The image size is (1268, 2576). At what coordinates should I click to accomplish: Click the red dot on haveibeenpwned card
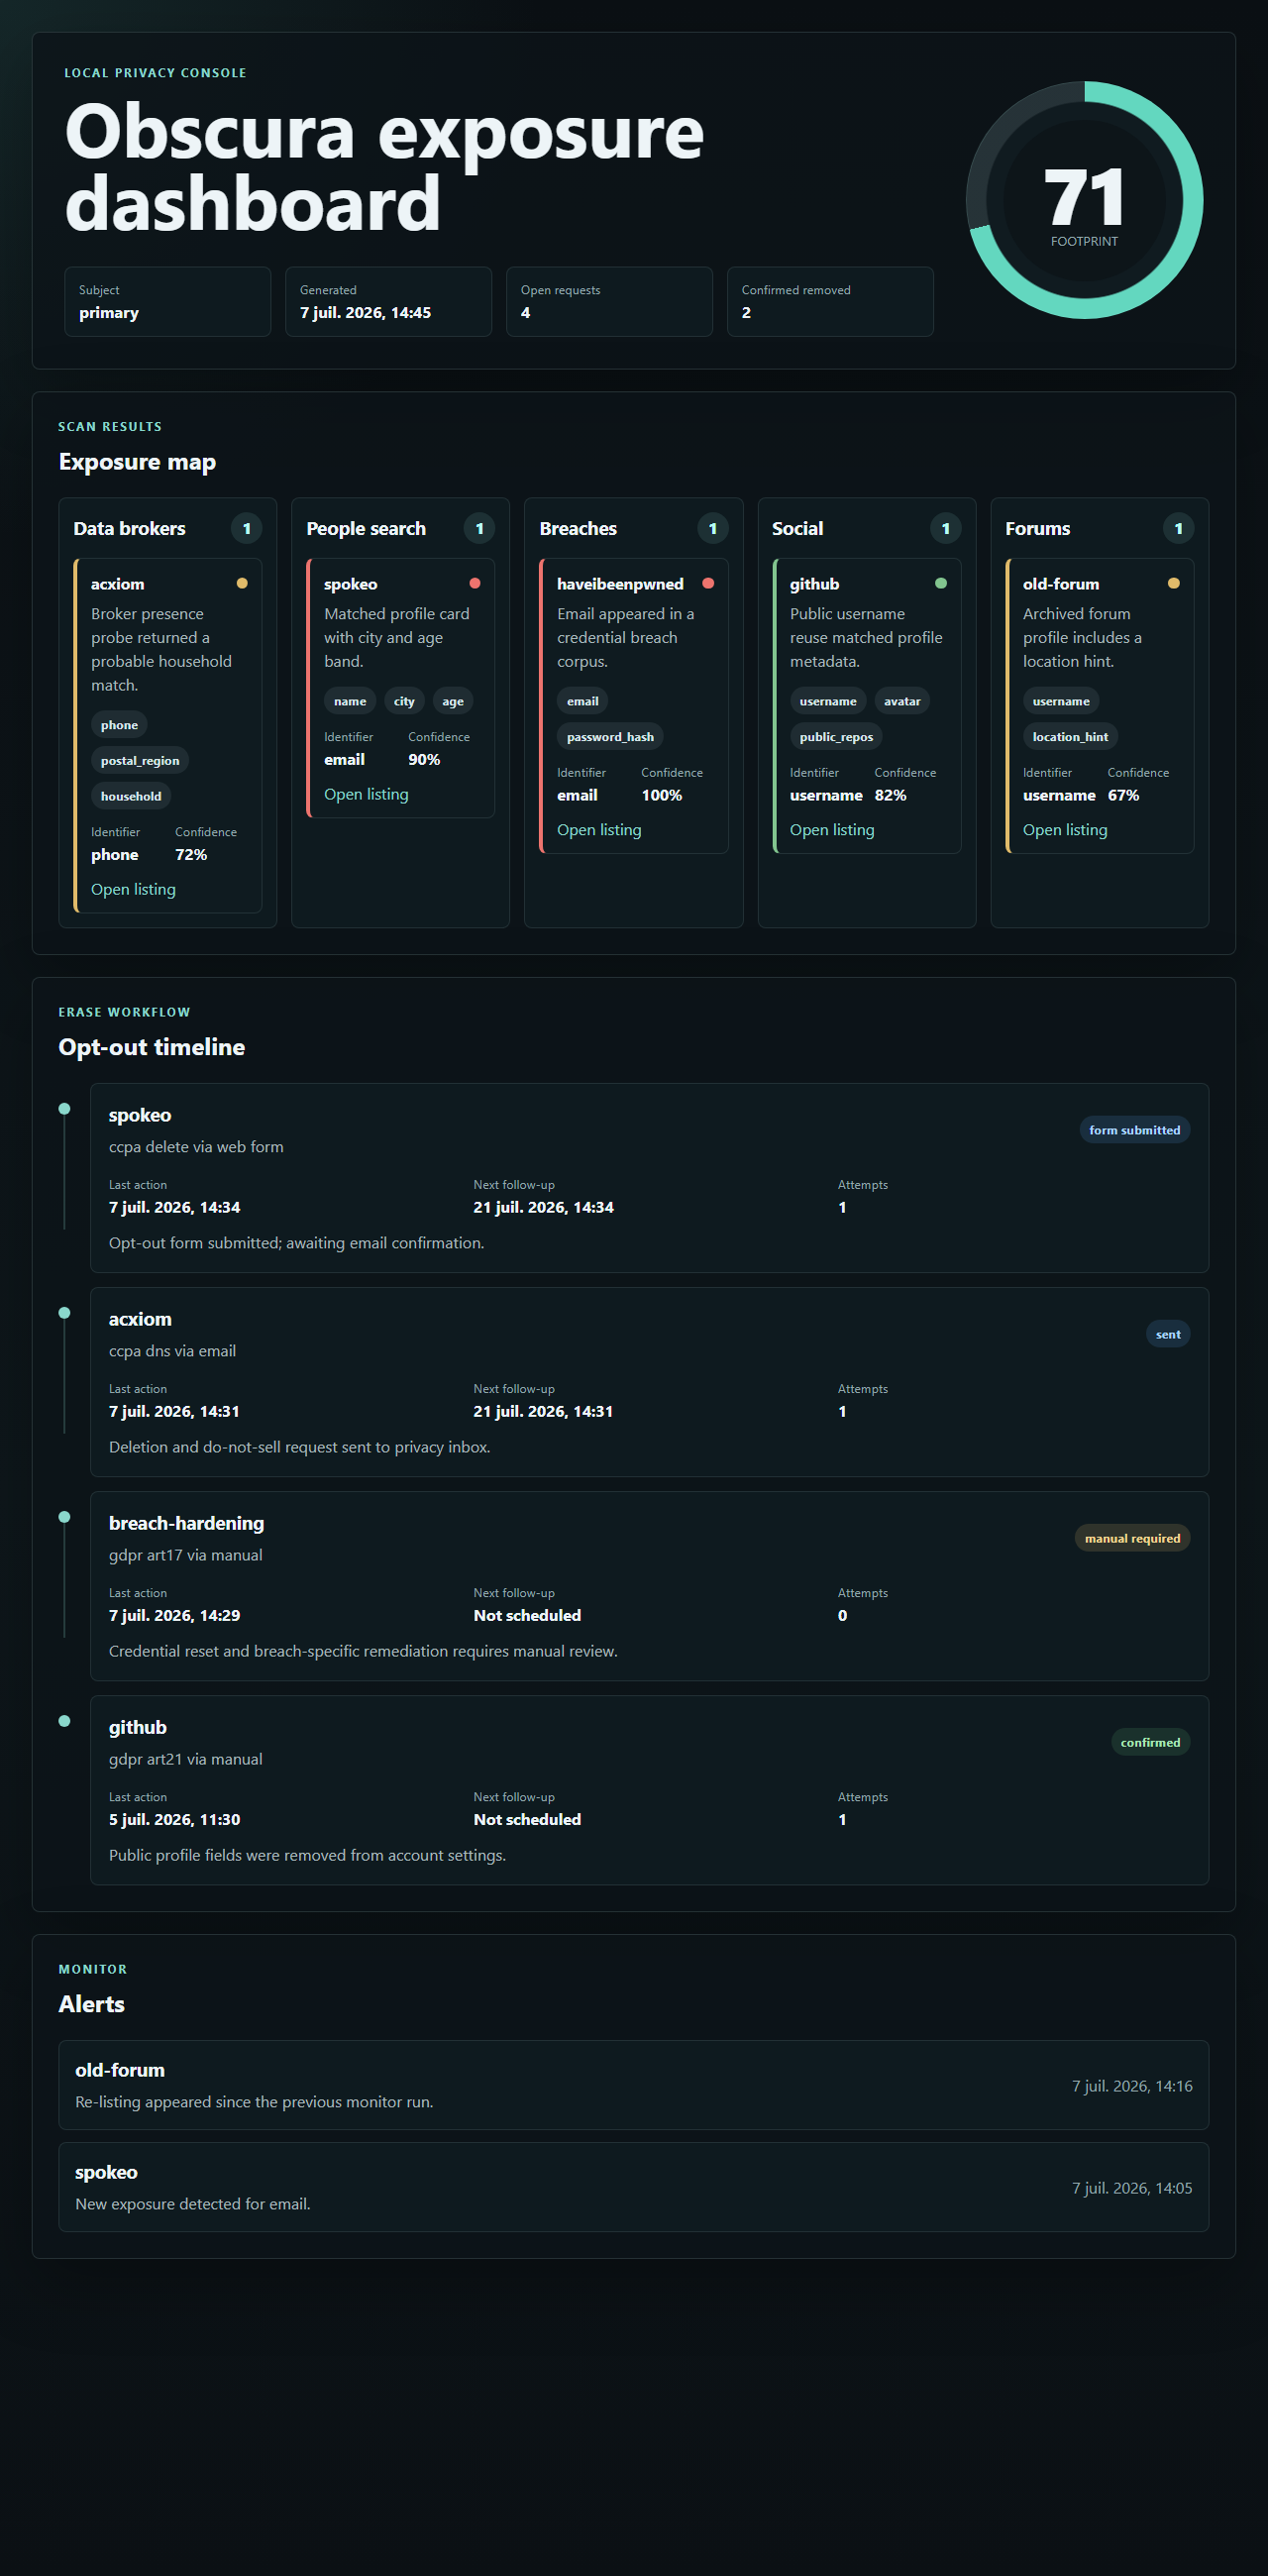pyautogui.click(x=708, y=583)
